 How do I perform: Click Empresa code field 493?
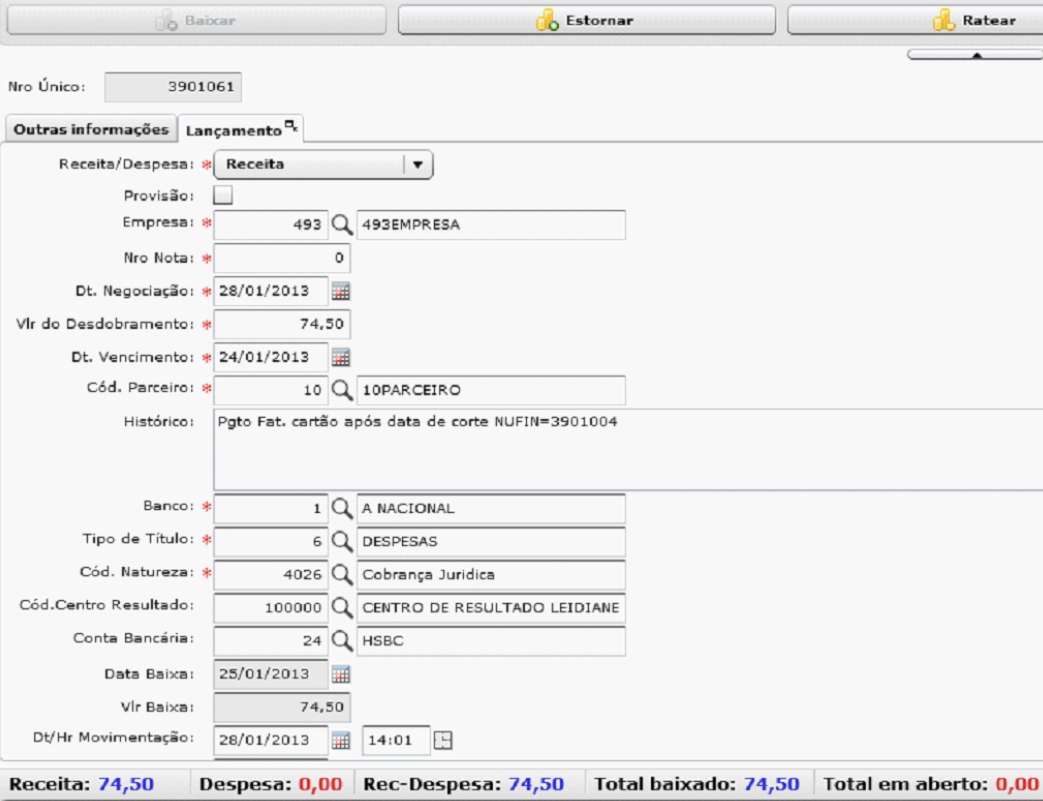click(271, 224)
